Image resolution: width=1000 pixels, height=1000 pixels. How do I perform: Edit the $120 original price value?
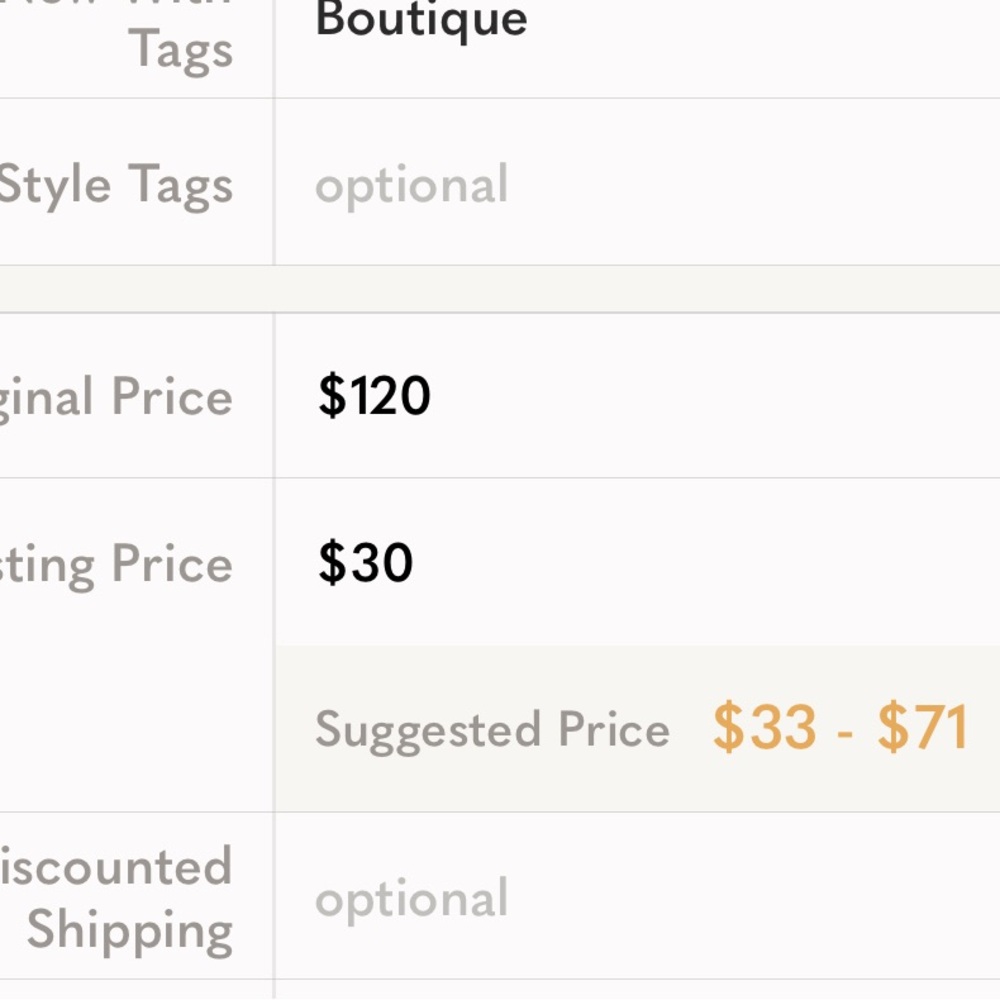[x=374, y=396]
